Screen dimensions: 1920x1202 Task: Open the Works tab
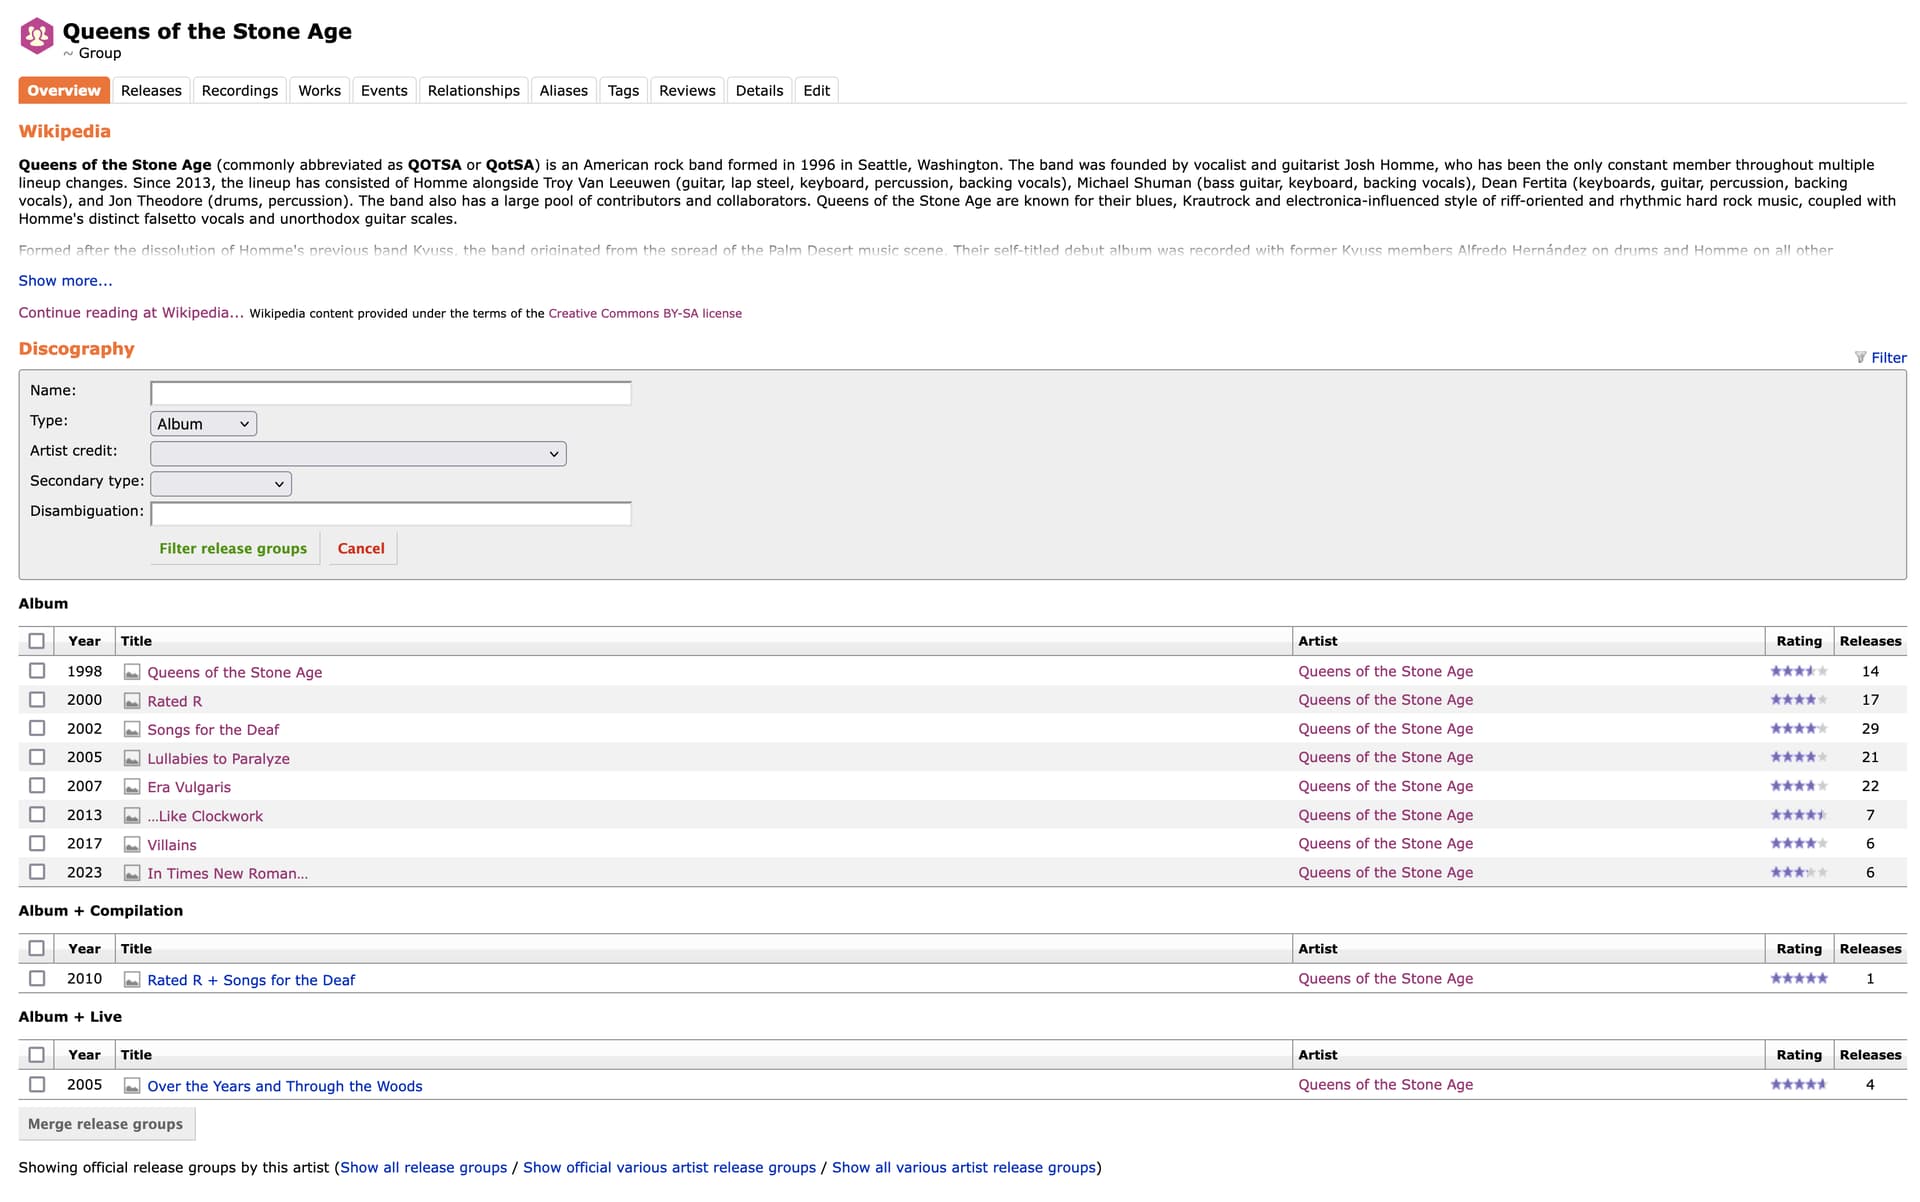coord(319,90)
